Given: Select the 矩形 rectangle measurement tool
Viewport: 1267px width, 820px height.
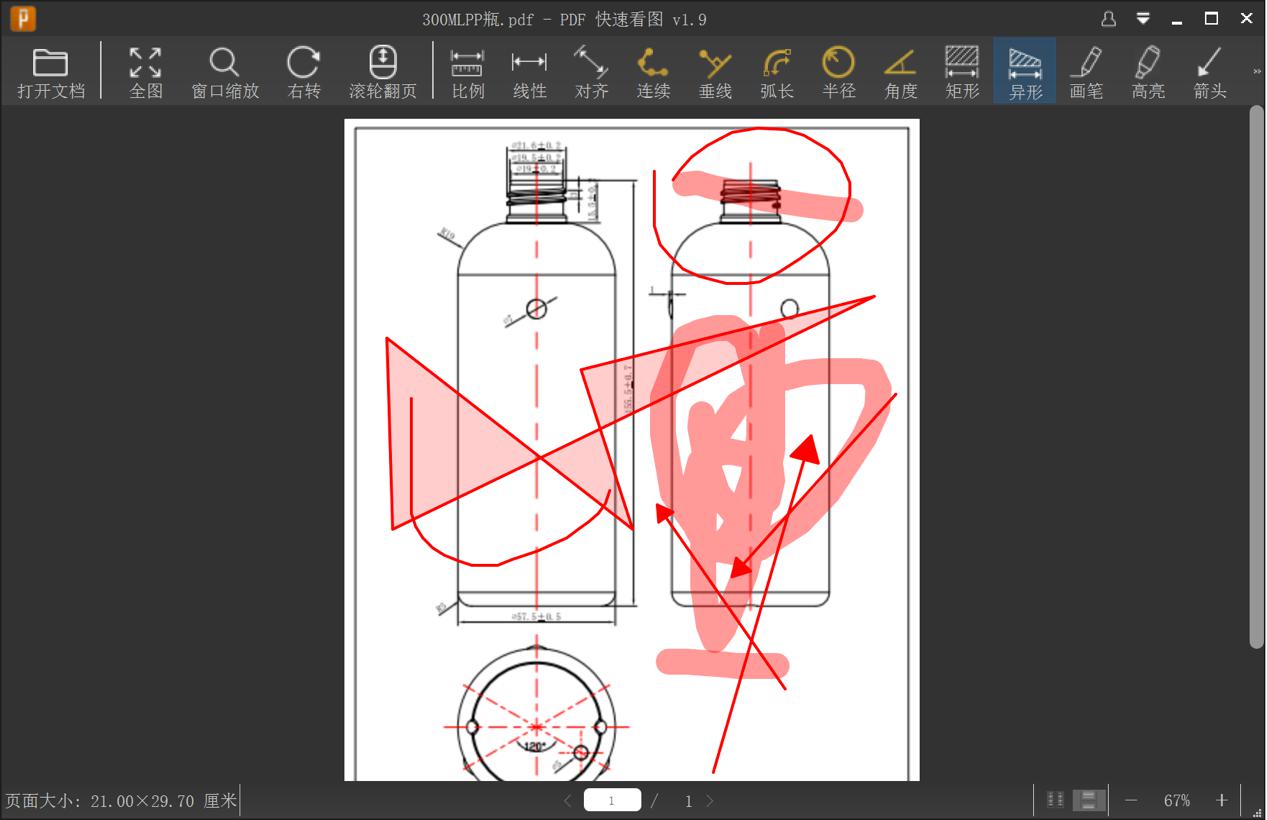Looking at the screenshot, I should pyautogui.click(x=961, y=70).
